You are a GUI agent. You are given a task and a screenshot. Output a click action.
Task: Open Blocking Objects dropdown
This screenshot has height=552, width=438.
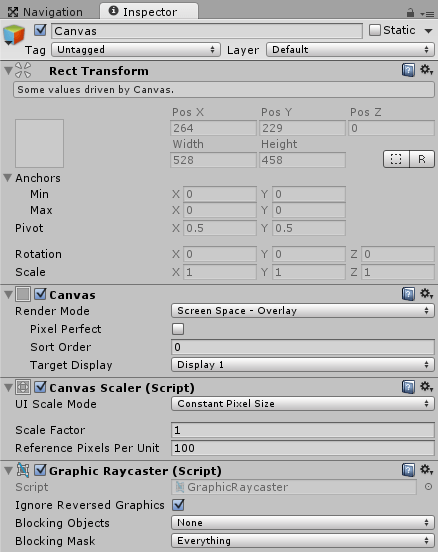(303, 523)
